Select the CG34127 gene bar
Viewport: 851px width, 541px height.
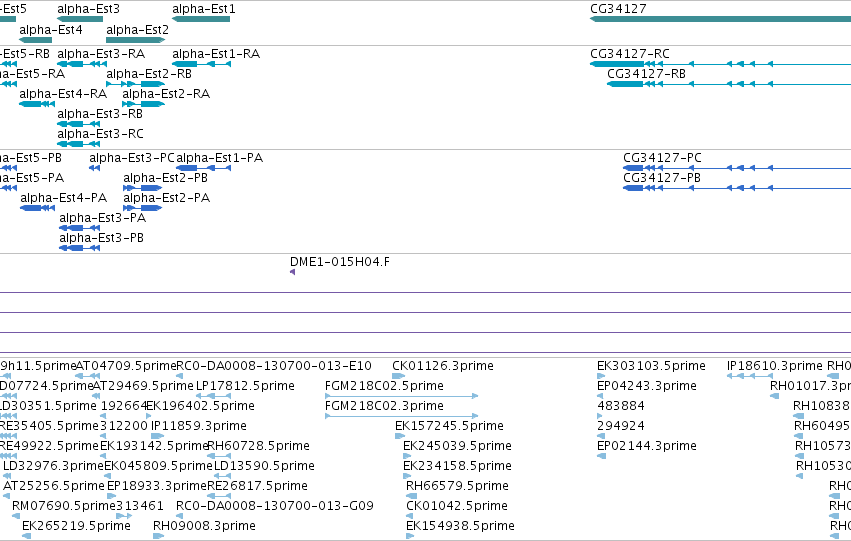[x=720, y=19]
